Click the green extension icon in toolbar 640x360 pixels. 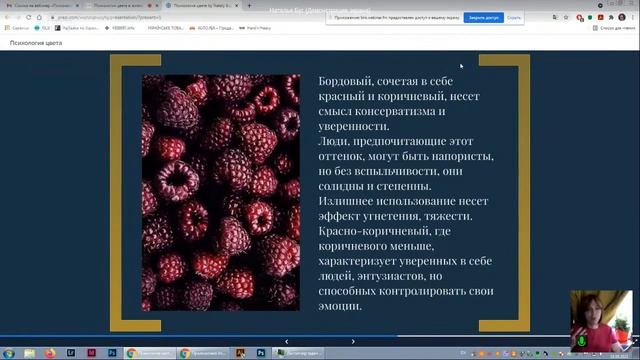point(590,18)
